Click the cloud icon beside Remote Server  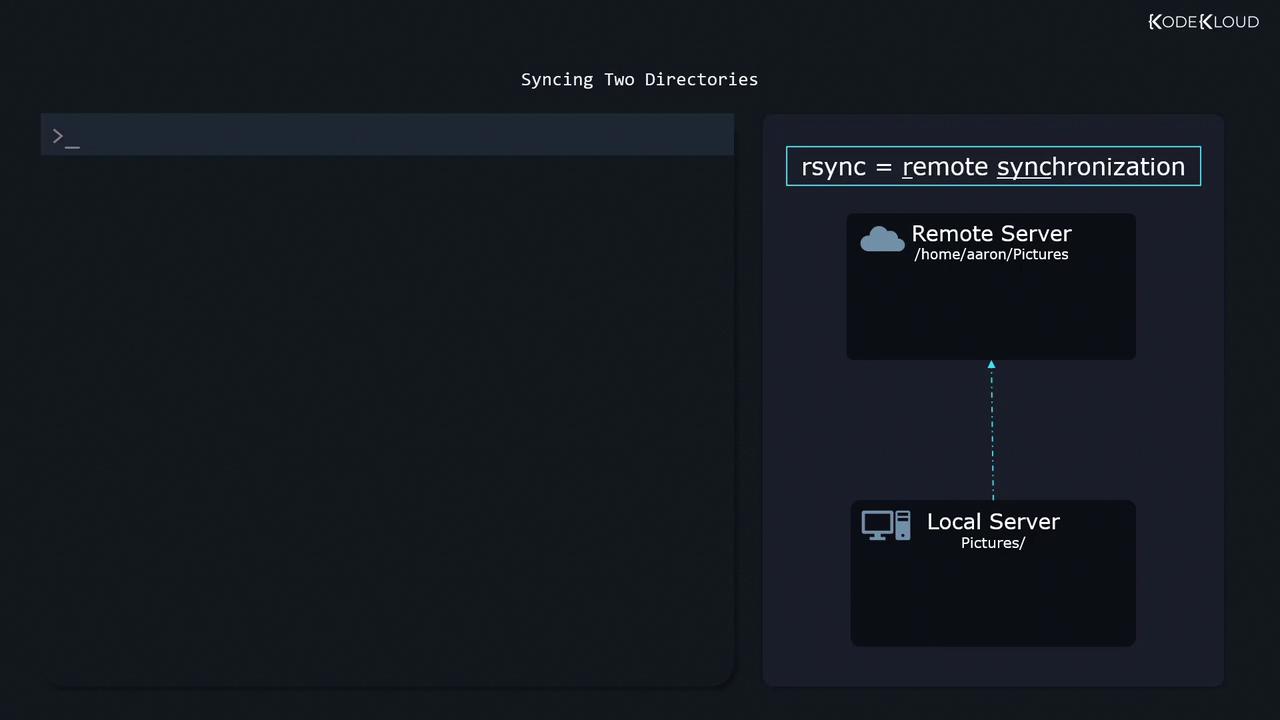point(882,240)
